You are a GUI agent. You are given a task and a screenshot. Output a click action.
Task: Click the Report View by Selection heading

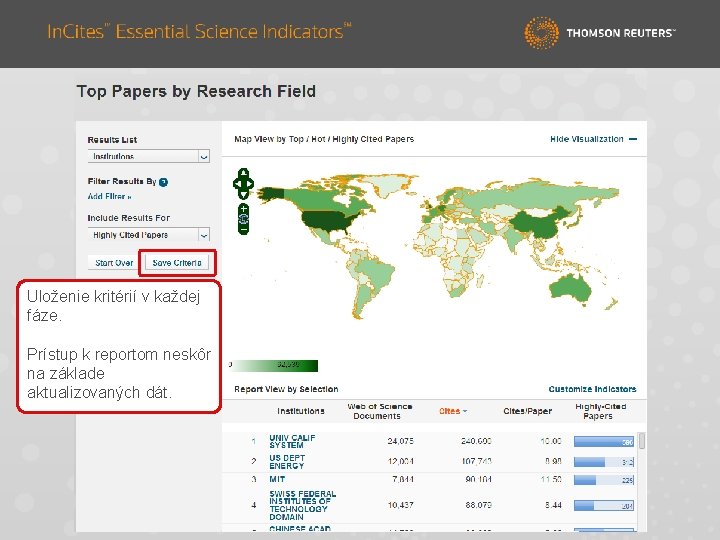click(x=286, y=389)
